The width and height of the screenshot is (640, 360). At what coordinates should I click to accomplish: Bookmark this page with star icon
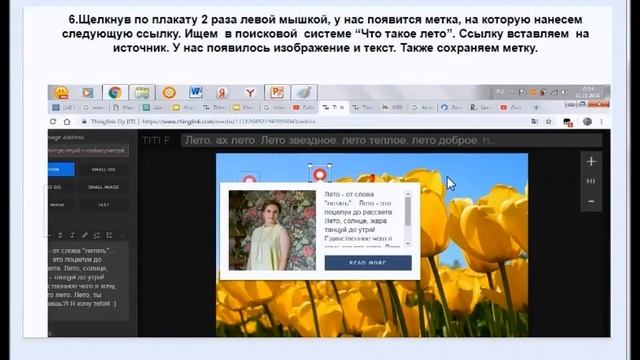[x=549, y=122]
